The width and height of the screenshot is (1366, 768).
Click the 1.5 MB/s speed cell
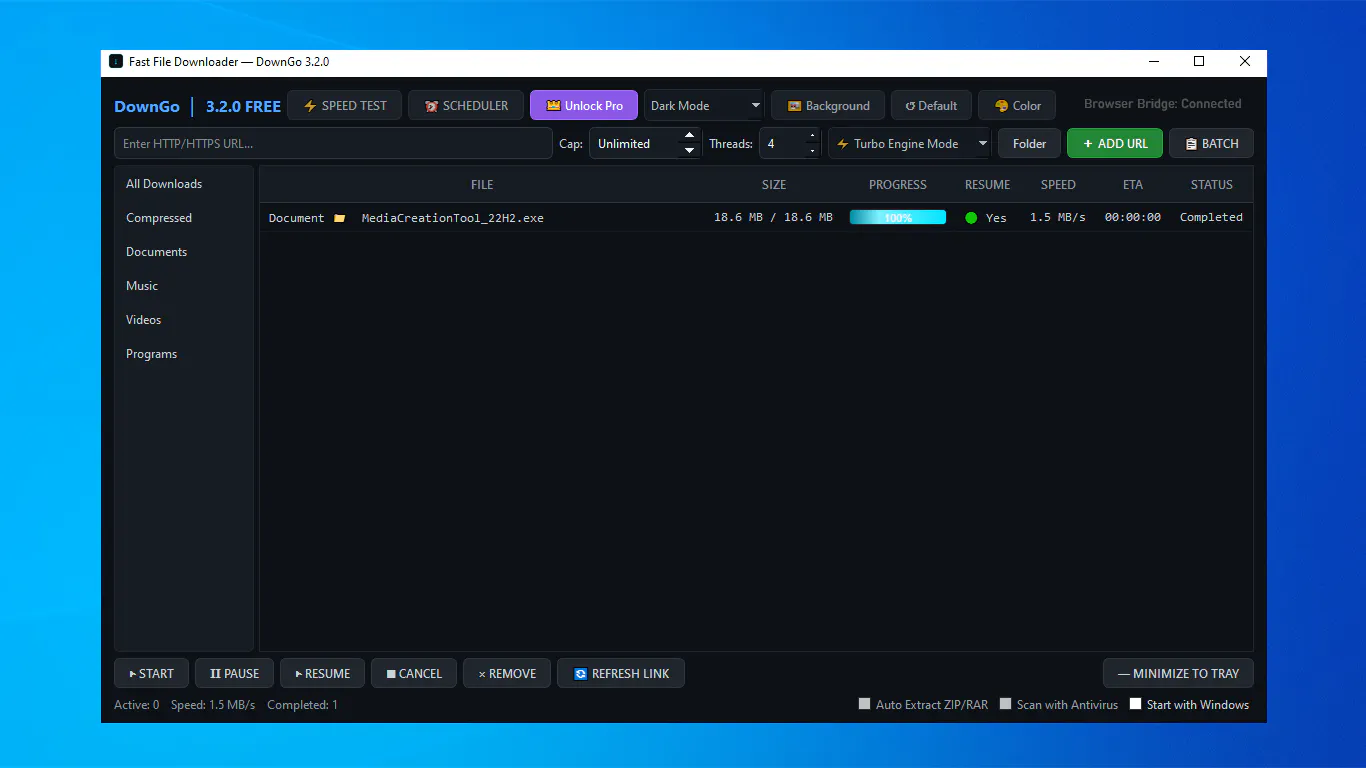[x=1058, y=217]
